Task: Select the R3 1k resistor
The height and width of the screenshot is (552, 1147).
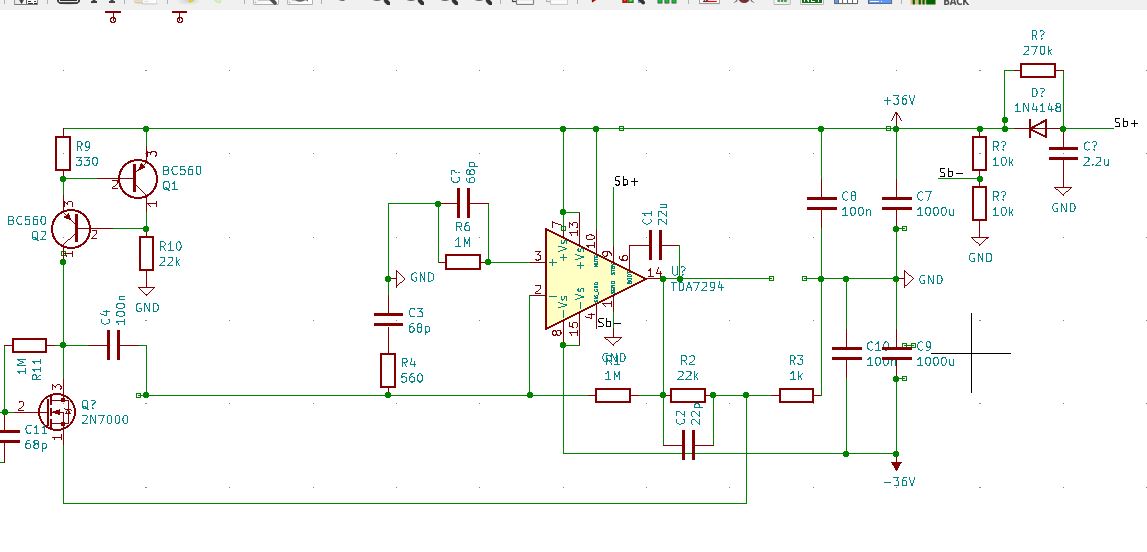Action: (x=797, y=396)
